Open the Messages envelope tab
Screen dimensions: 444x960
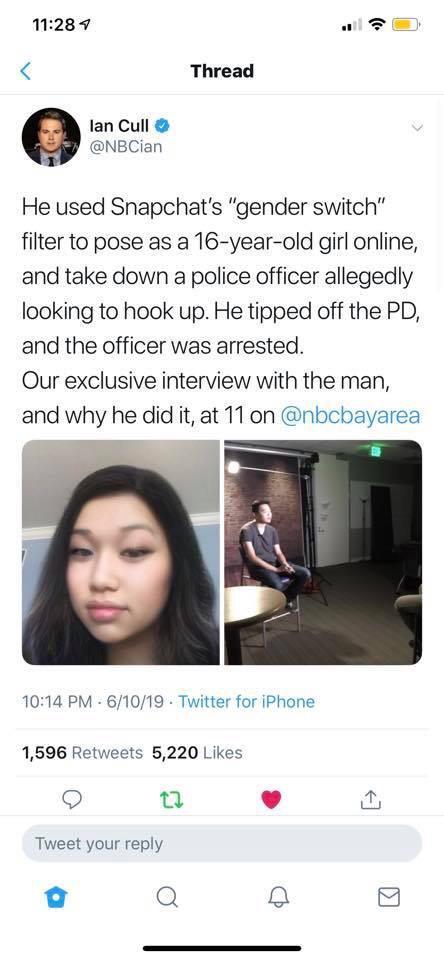[x=389, y=898]
